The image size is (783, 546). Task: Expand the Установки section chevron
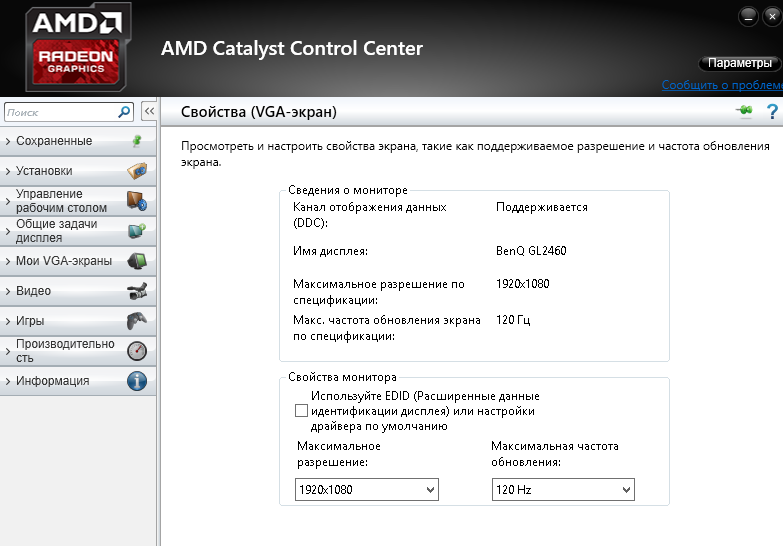click(7, 171)
